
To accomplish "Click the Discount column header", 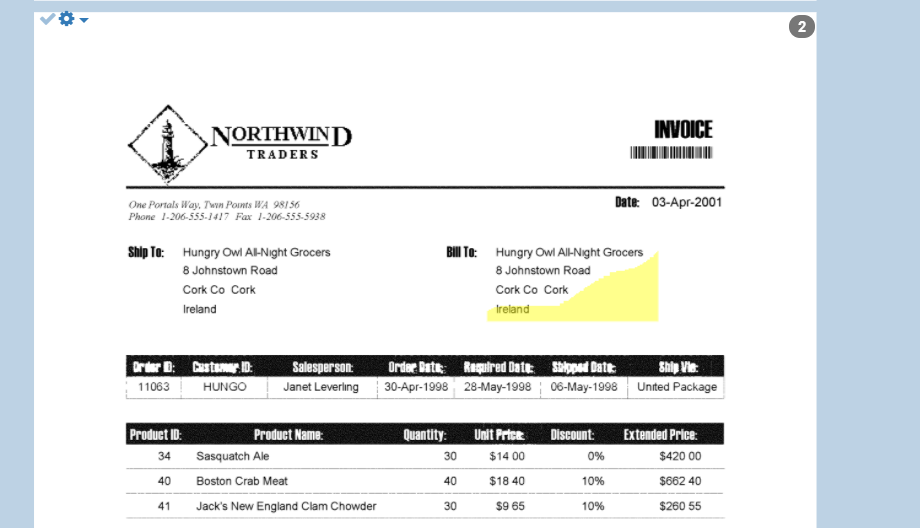I will click(x=572, y=435).
